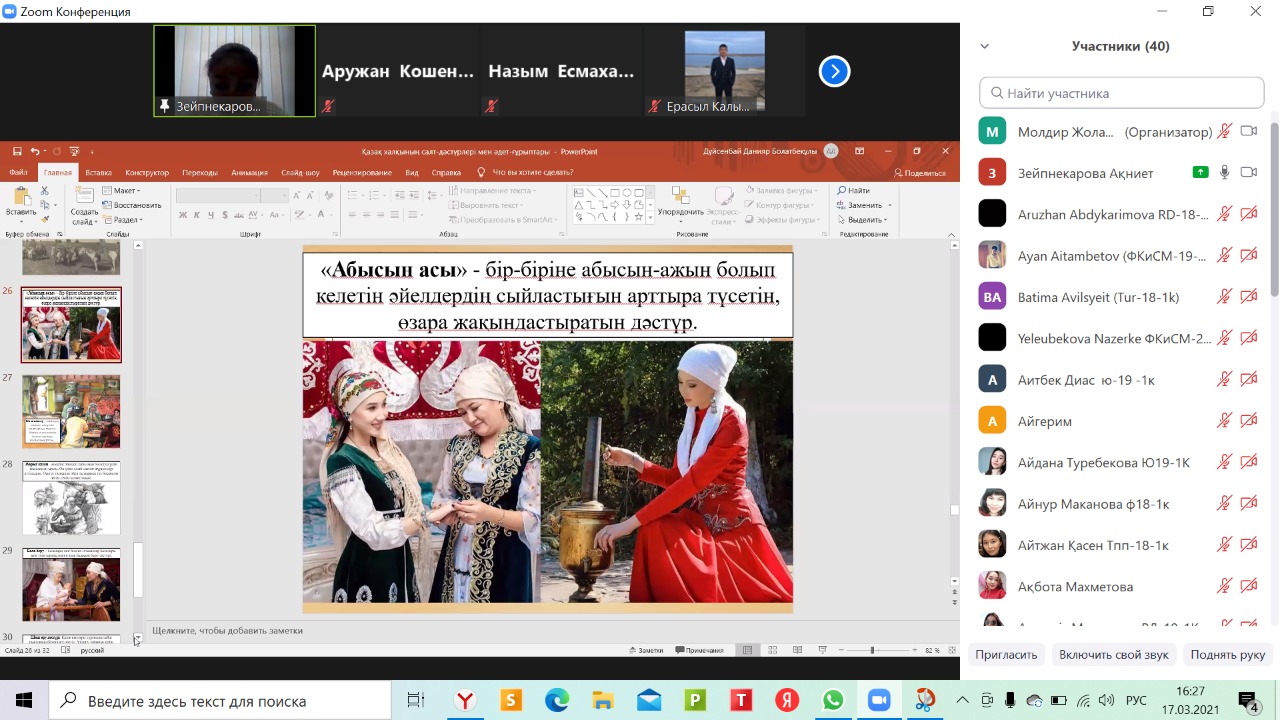Toggle muted mic icon for Ақбота Махметова

pos(1224,586)
